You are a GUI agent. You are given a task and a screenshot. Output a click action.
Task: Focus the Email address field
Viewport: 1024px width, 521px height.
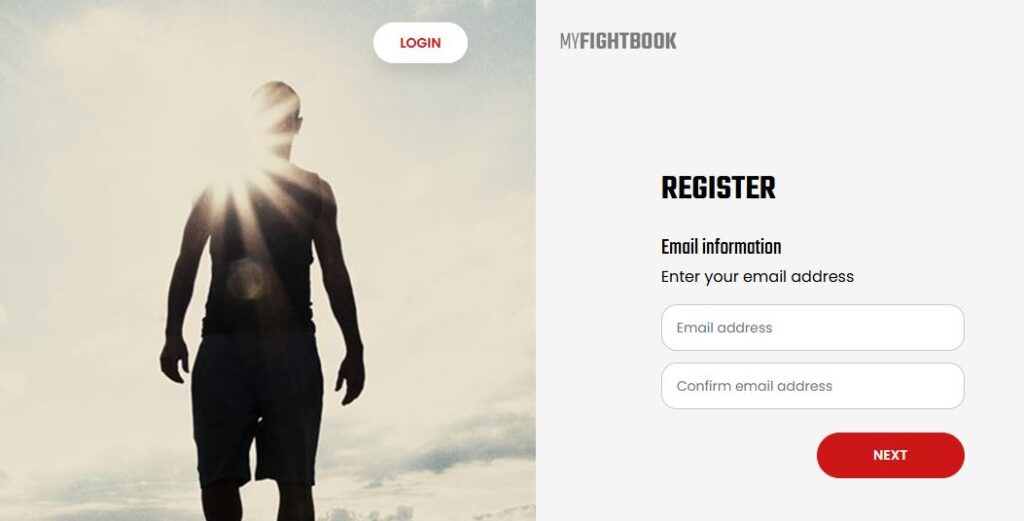coord(812,328)
